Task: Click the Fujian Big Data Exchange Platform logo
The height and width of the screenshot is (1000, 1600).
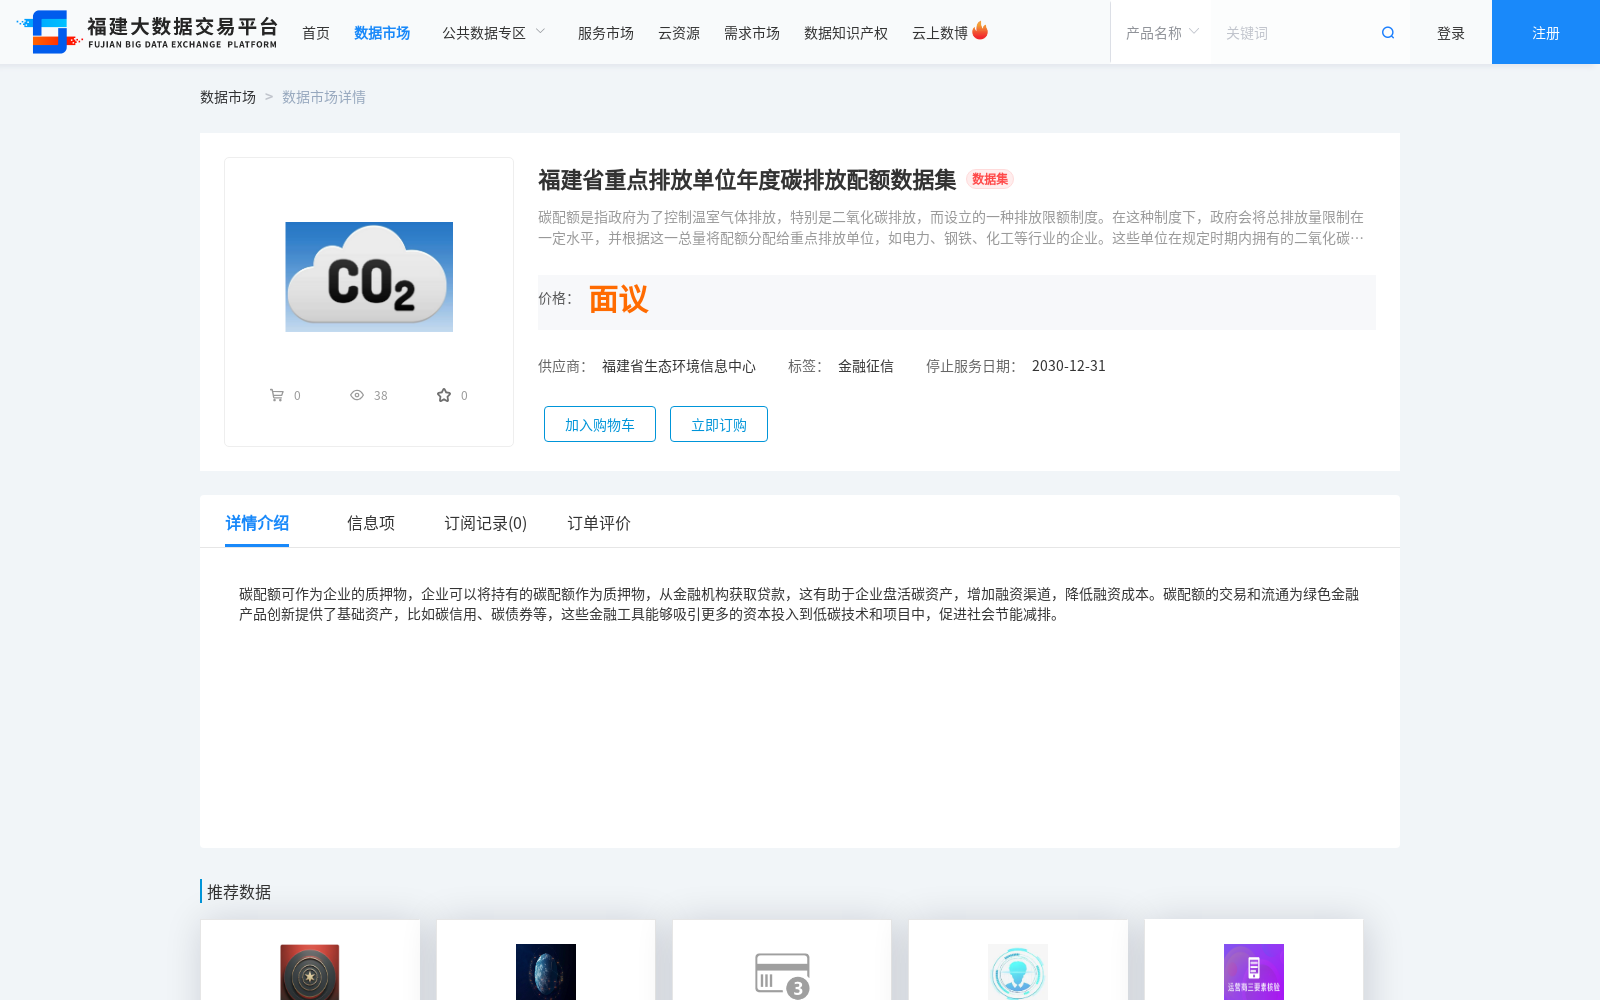Action: click(147, 32)
